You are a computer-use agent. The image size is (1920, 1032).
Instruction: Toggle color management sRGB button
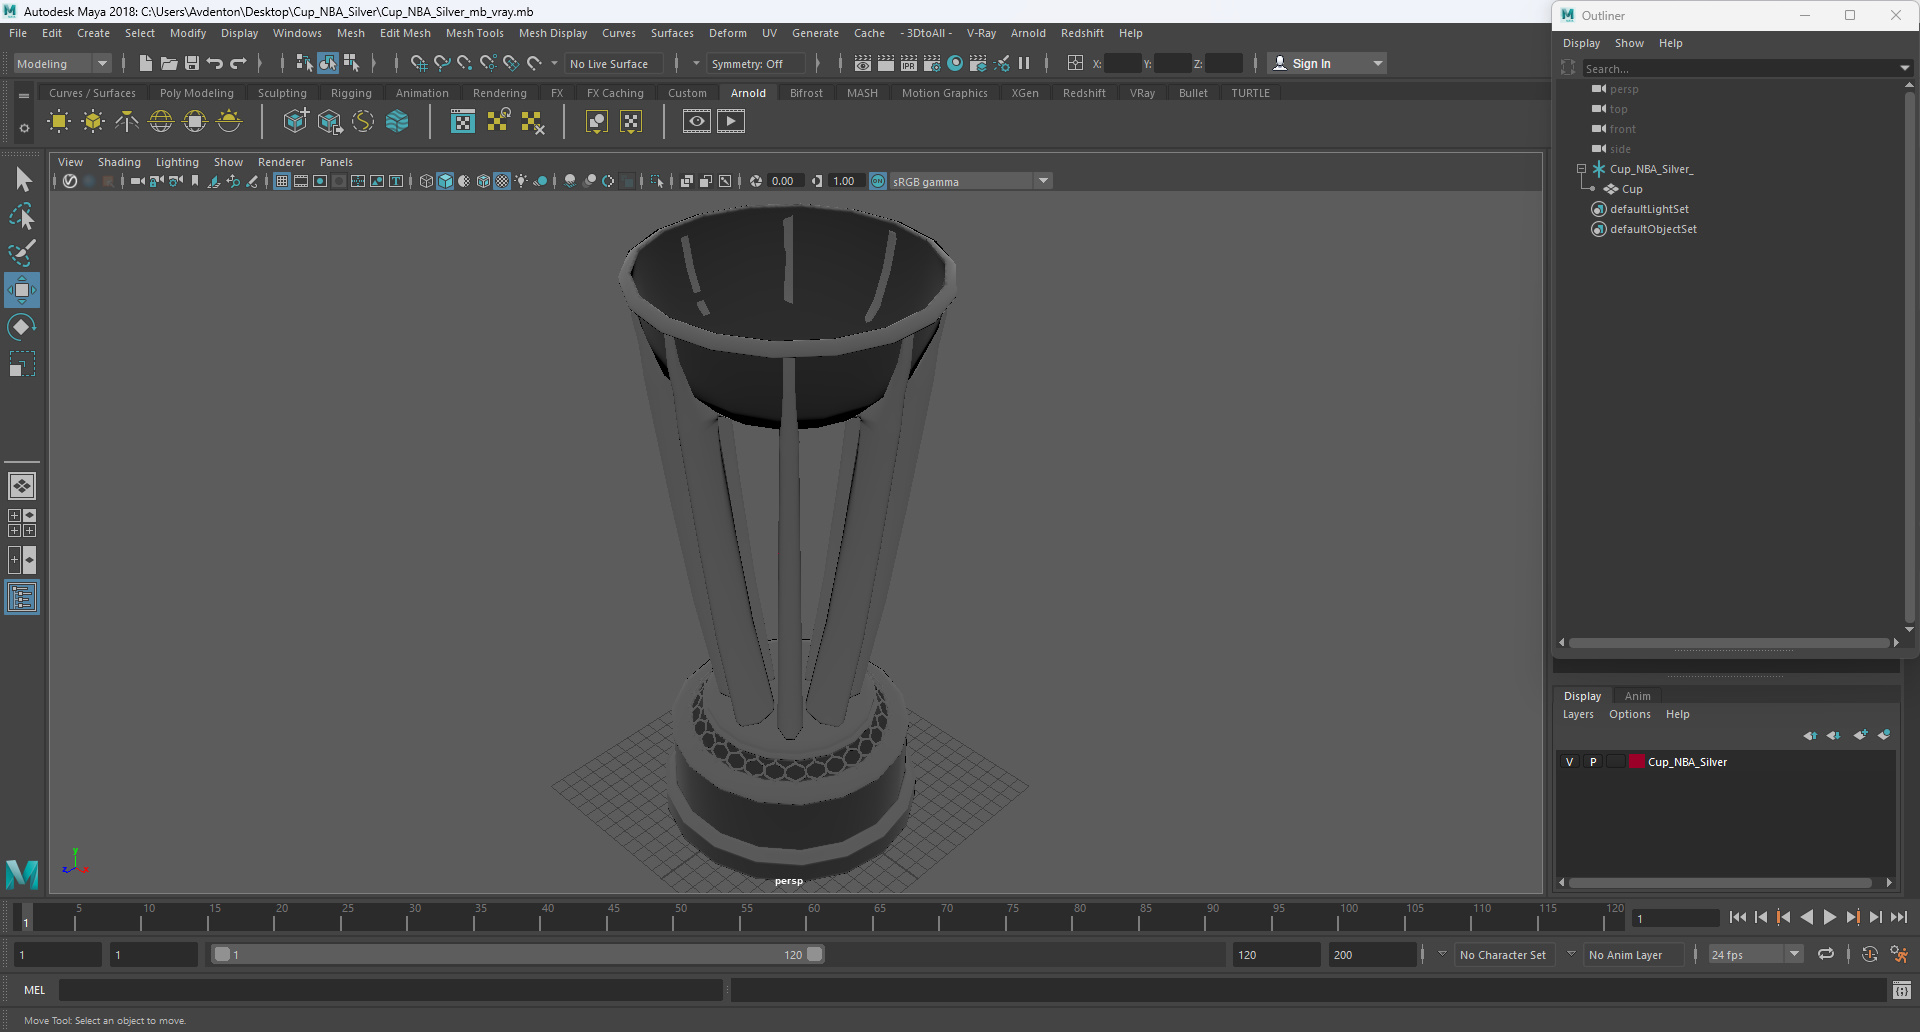tap(878, 181)
